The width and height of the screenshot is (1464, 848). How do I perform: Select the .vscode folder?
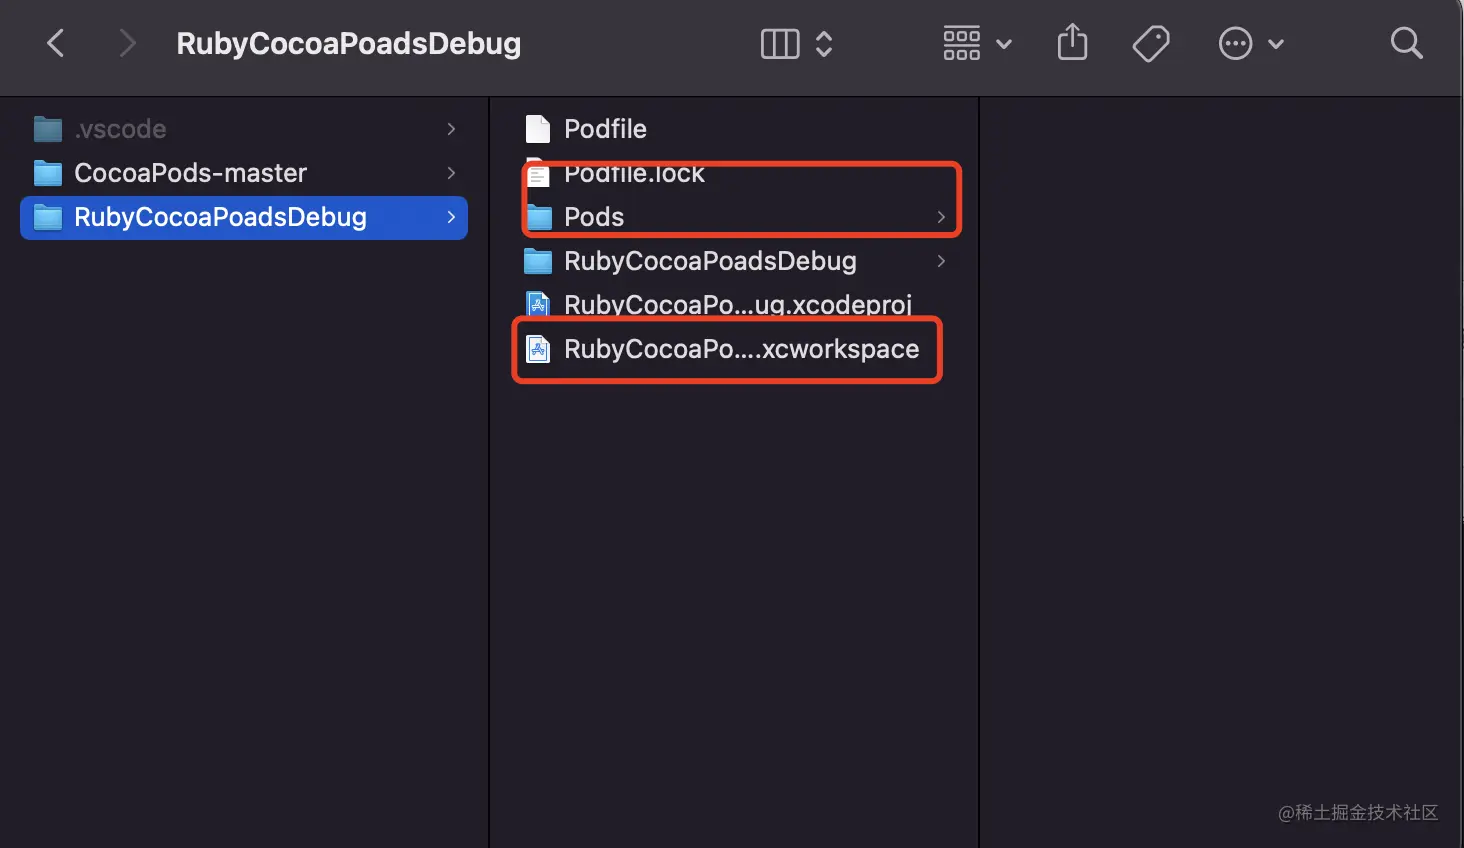120,129
